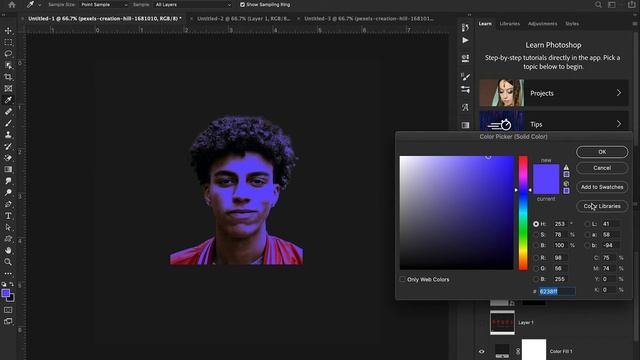Hide the Color Fill 1 layer
640x360 pixels.
tap(482, 351)
